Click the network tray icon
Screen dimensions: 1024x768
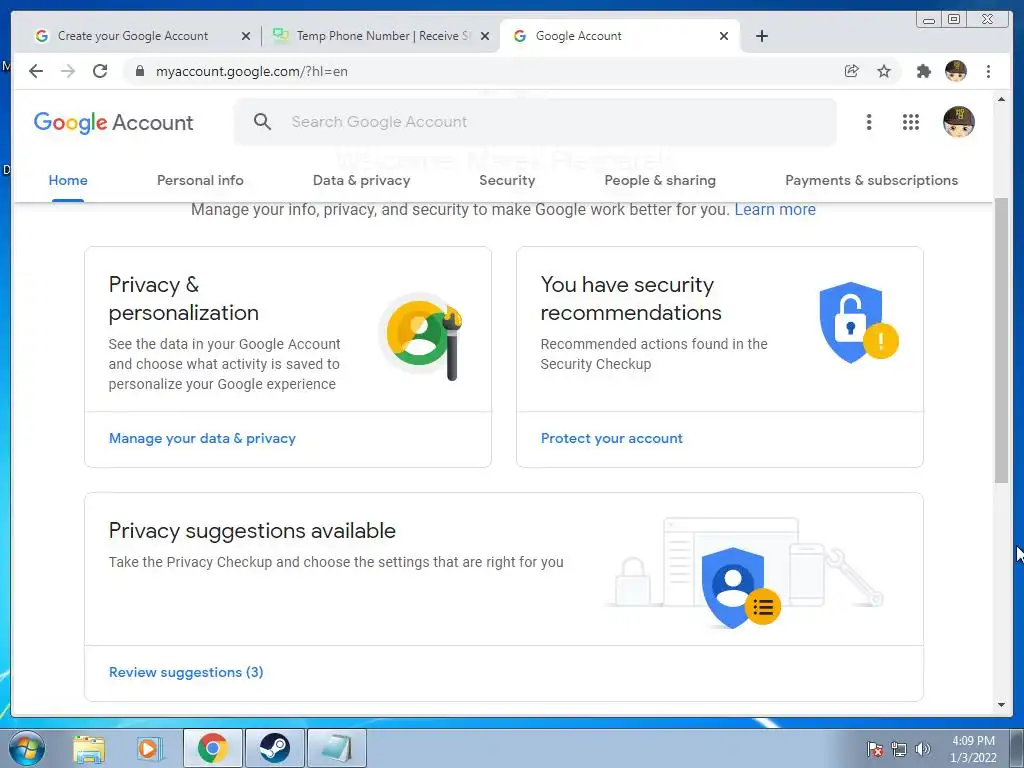click(x=899, y=749)
